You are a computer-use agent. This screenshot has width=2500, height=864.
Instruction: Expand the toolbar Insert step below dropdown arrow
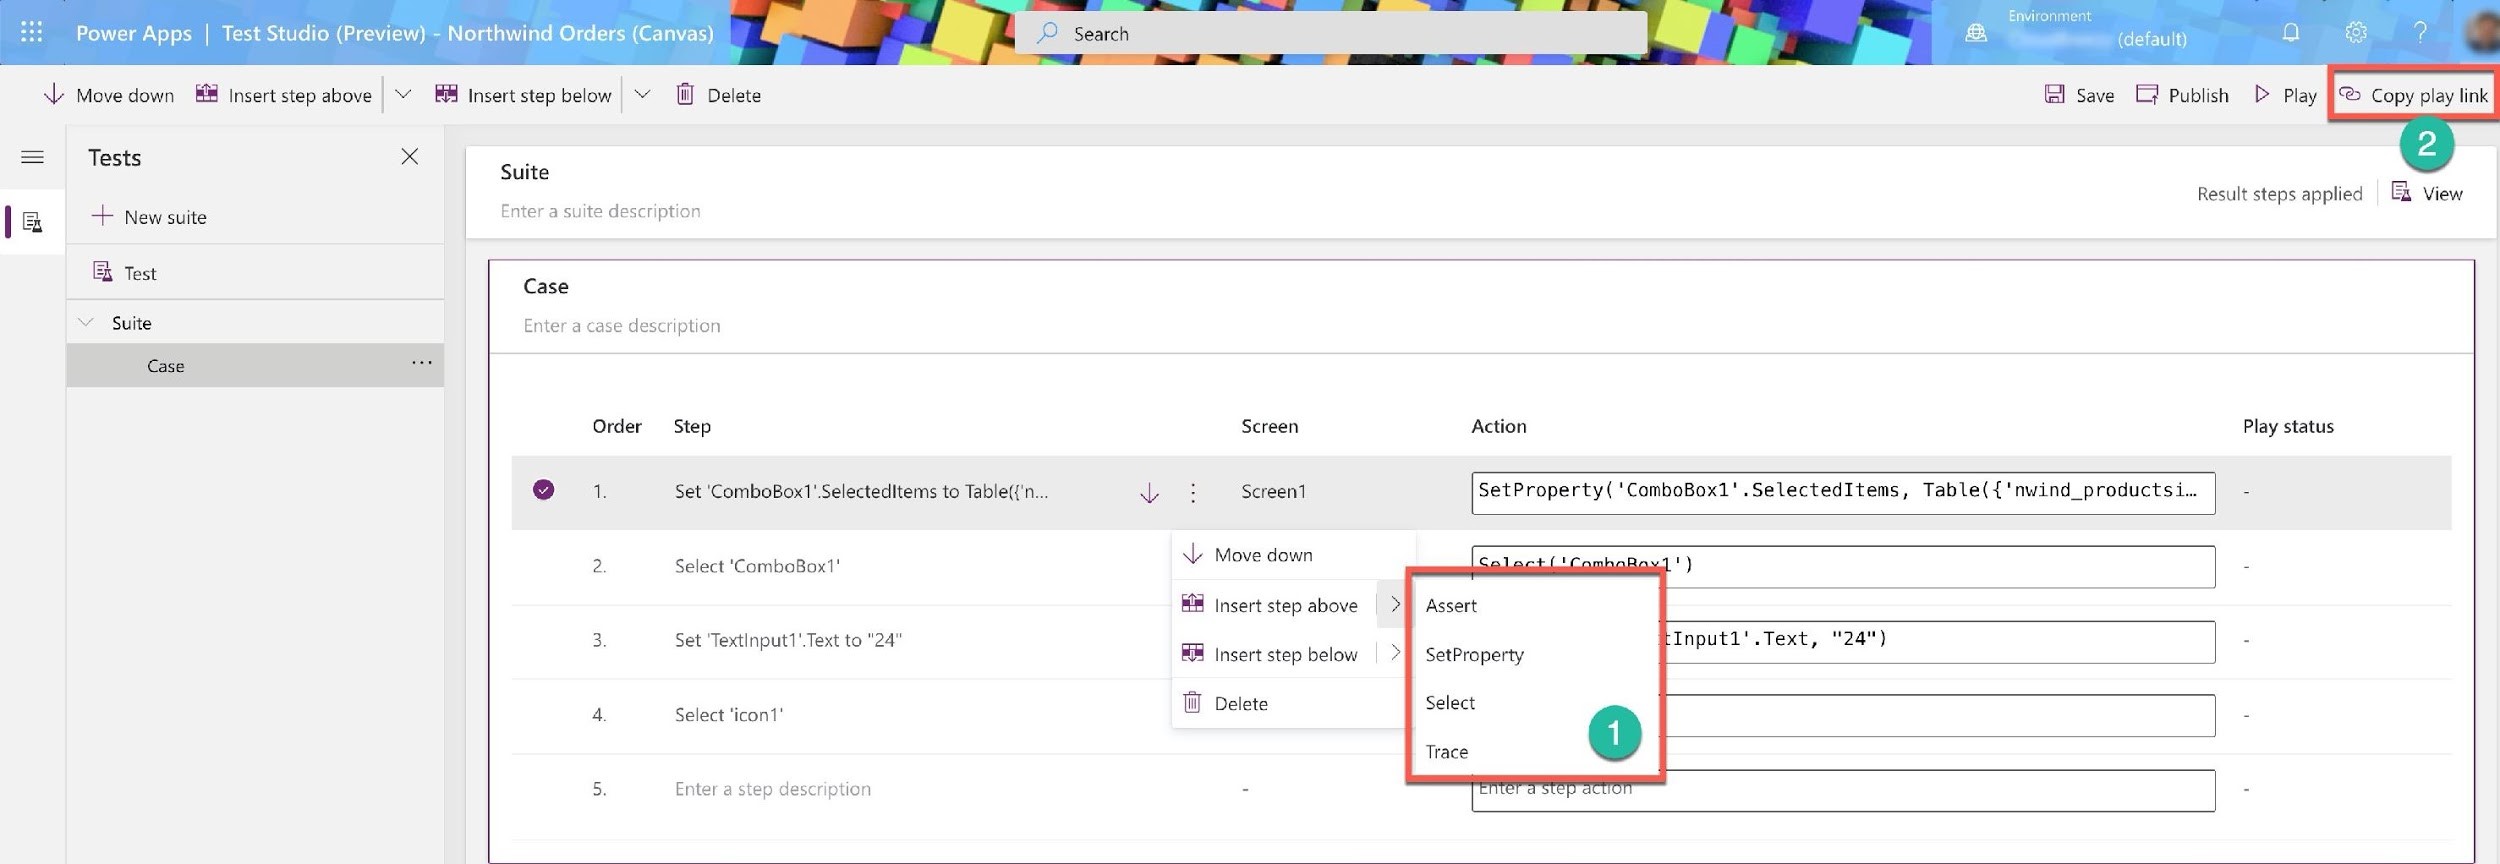pyautogui.click(x=642, y=95)
